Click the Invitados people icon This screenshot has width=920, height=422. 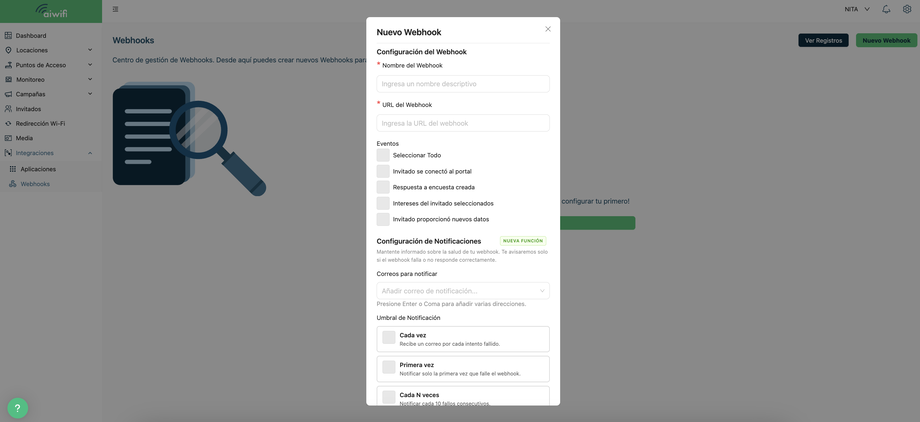[8, 109]
